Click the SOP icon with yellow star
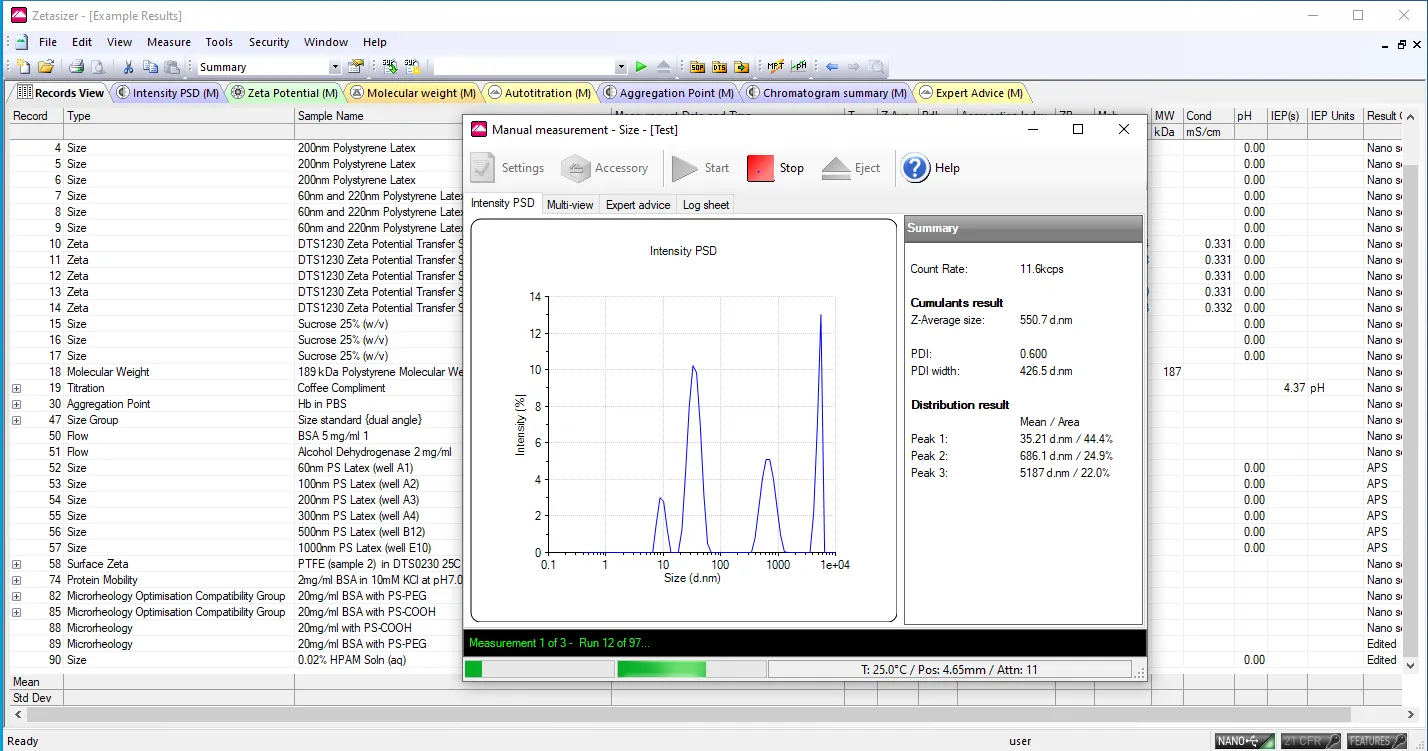 pos(412,67)
